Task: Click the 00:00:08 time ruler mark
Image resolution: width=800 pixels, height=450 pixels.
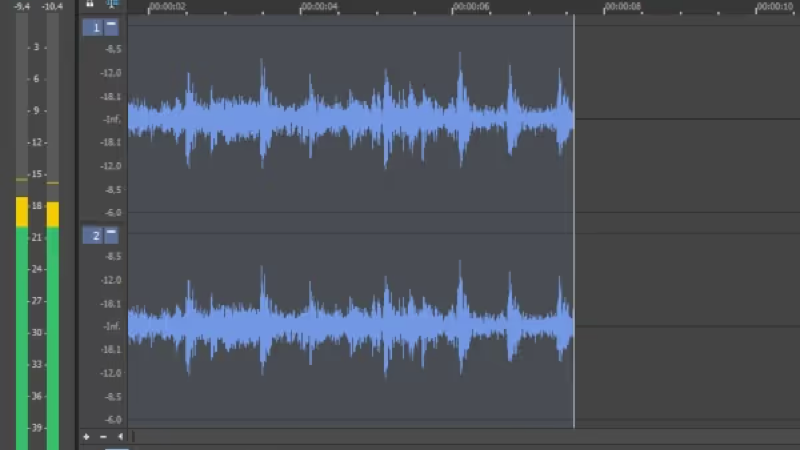Action: tap(622, 7)
